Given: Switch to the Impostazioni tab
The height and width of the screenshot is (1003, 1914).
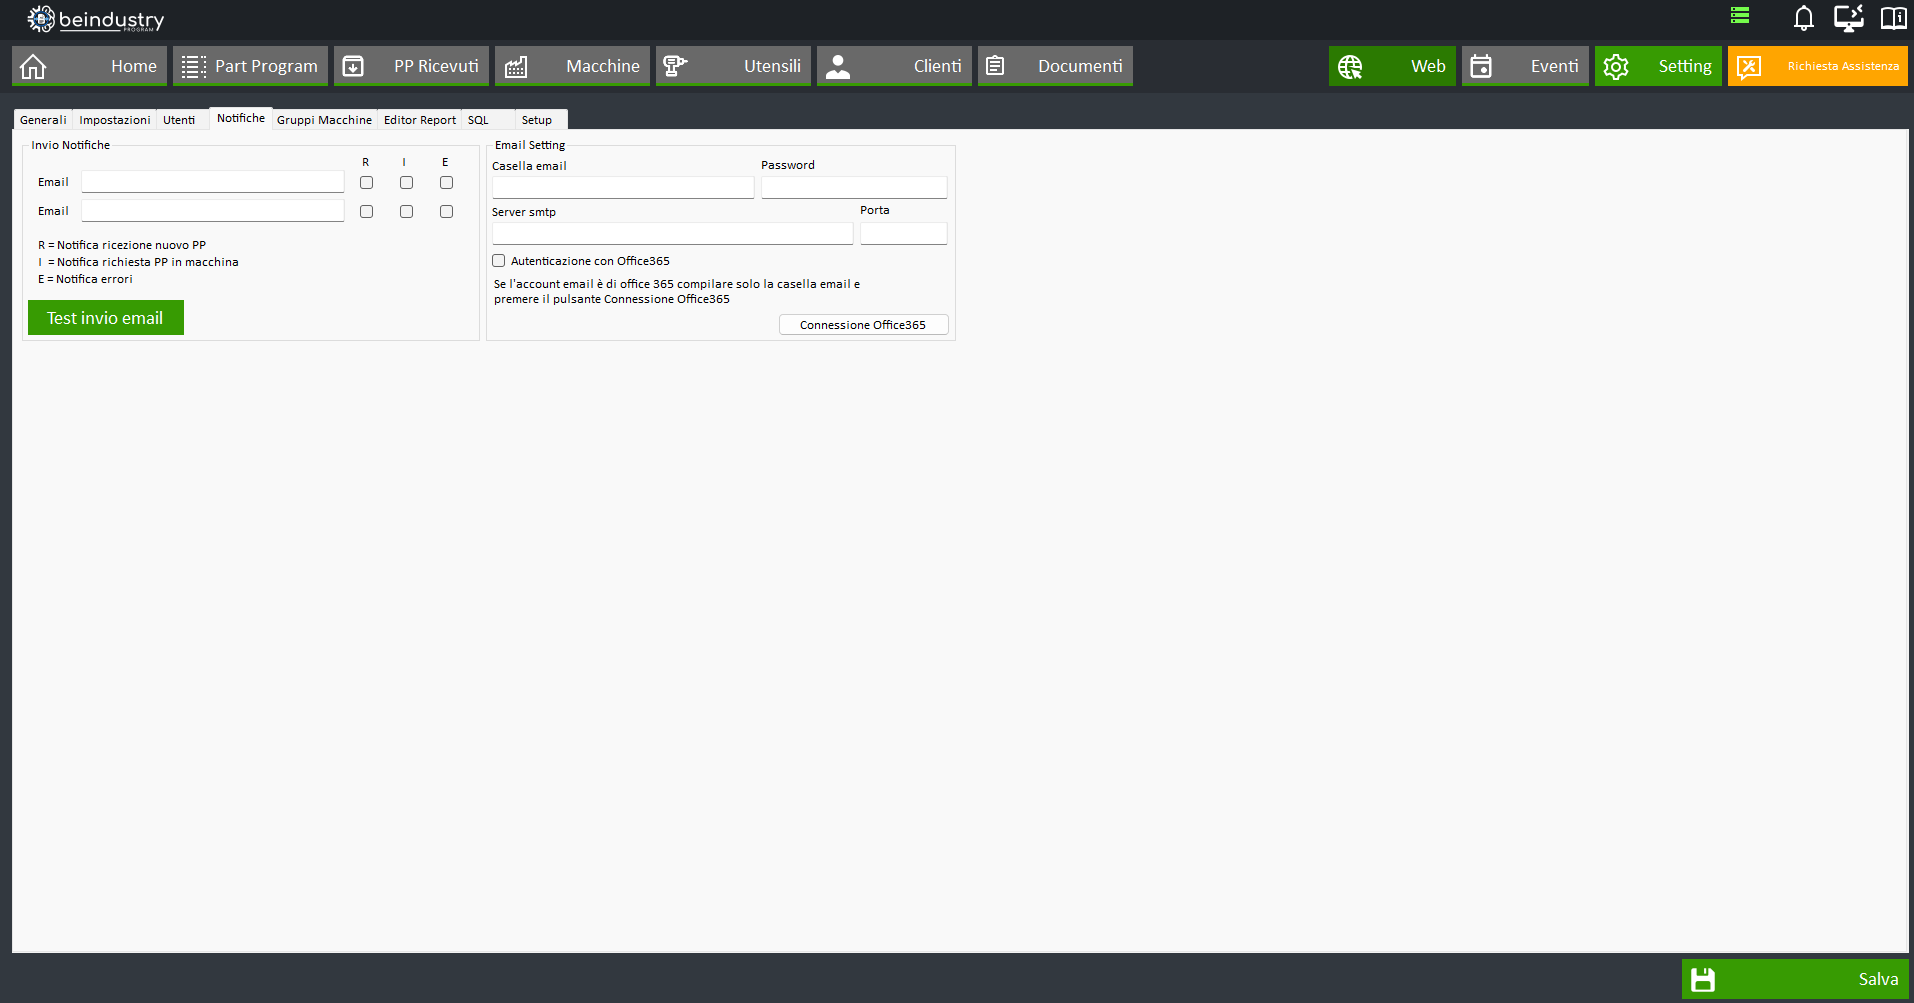Looking at the screenshot, I should [x=115, y=119].
